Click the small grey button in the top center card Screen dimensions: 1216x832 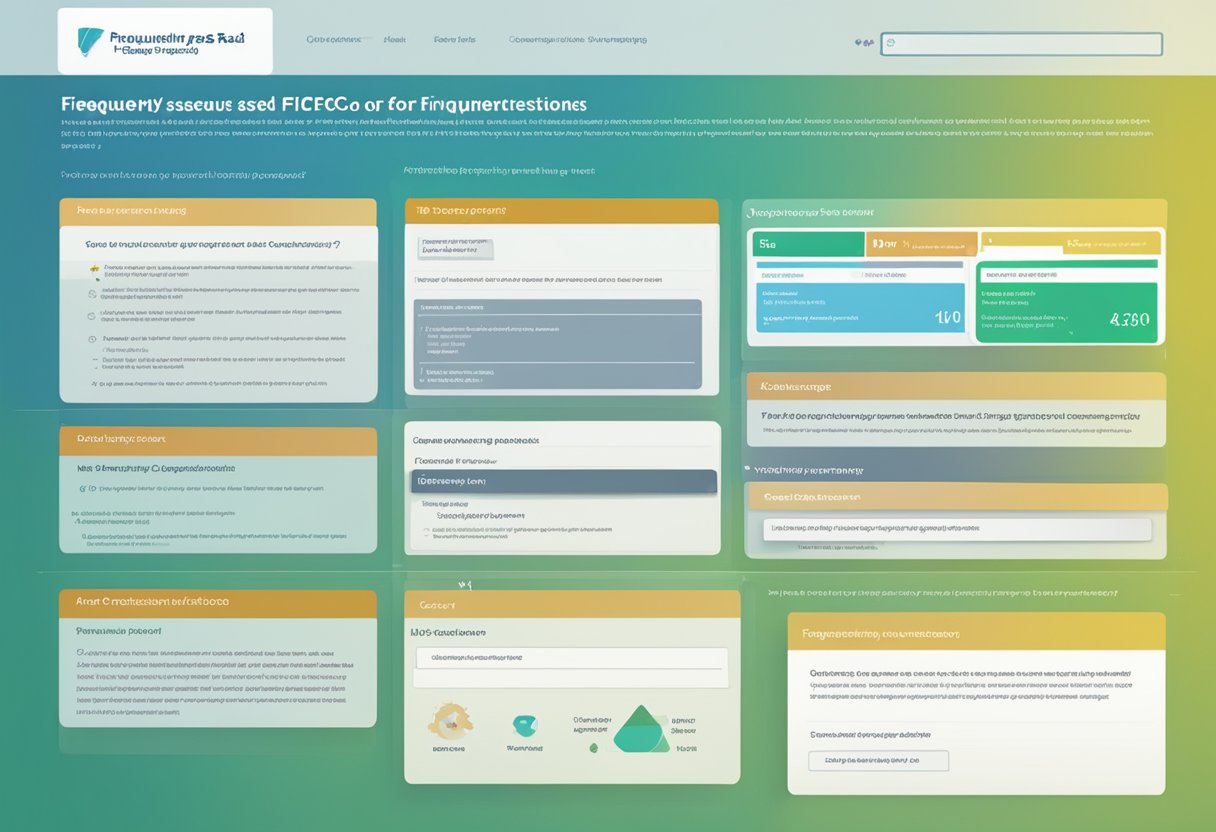454,248
